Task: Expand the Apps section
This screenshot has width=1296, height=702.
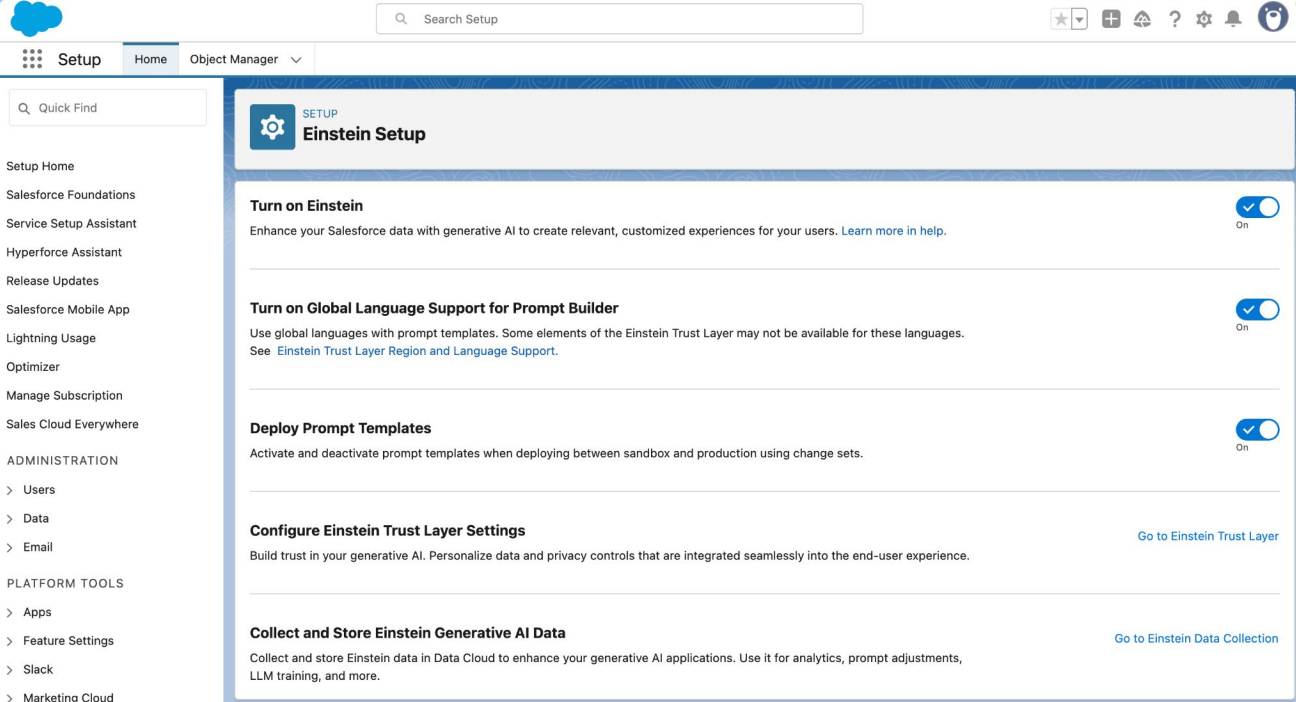Action: [x=10, y=612]
